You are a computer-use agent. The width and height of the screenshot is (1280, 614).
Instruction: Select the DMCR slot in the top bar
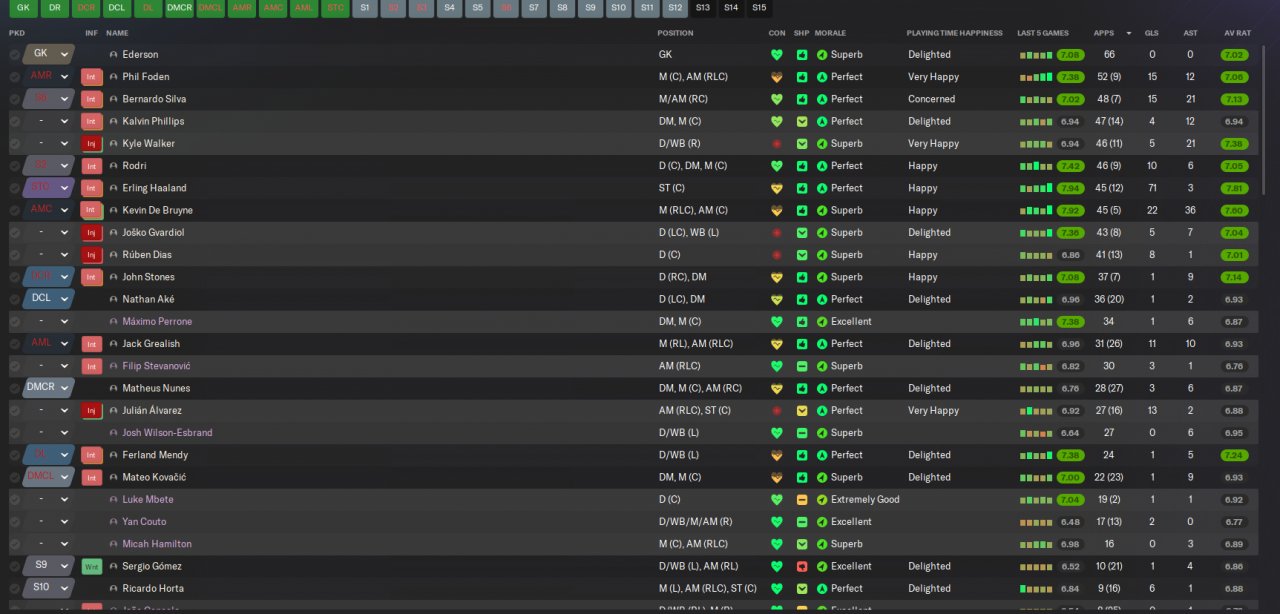point(179,8)
